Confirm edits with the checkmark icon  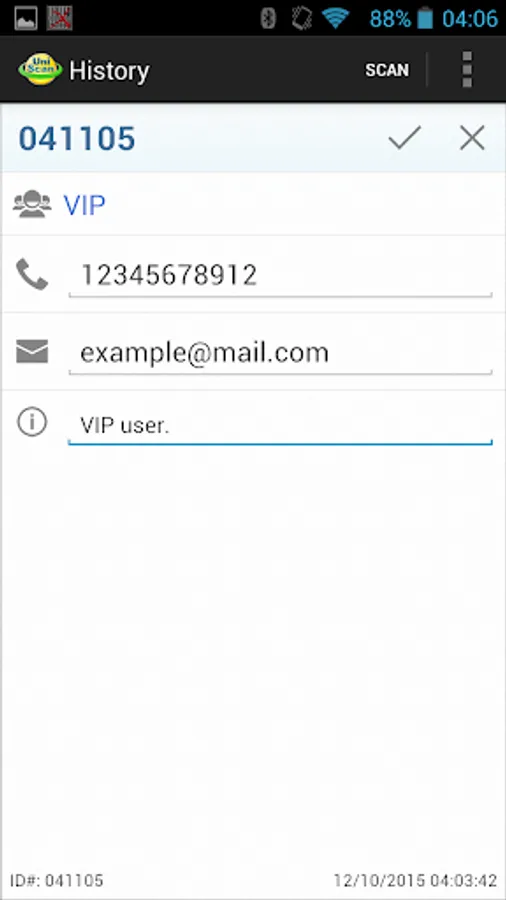404,138
